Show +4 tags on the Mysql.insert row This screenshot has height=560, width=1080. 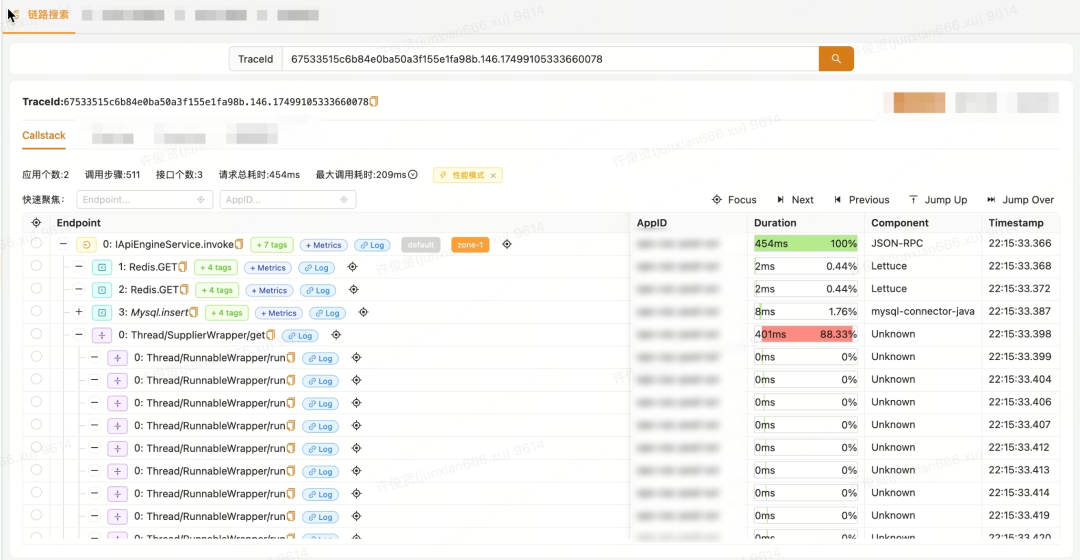tap(227, 313)
